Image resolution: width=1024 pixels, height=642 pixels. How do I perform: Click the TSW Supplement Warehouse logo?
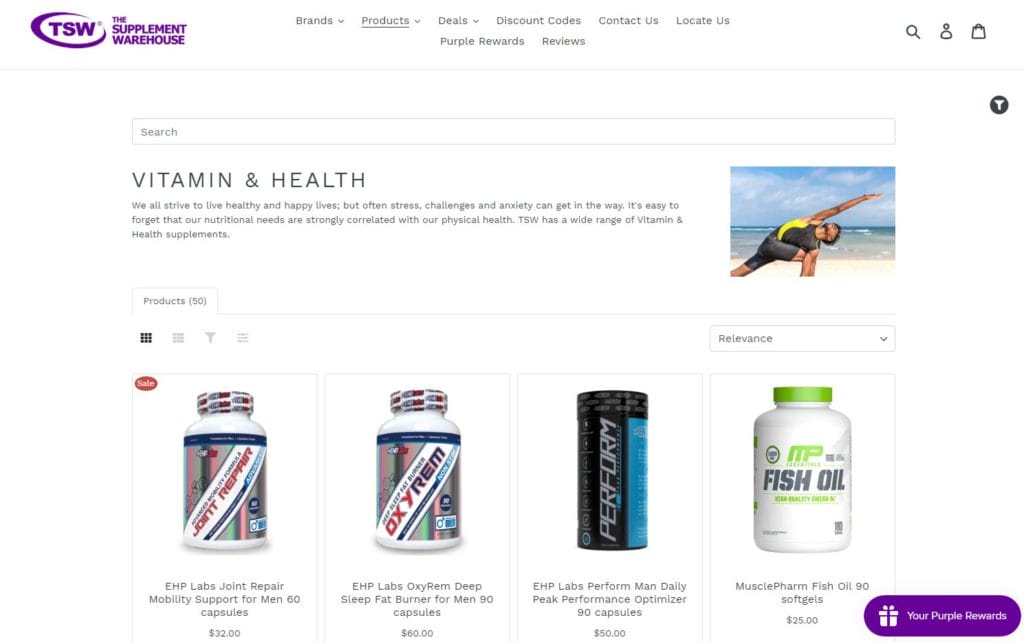108,29
